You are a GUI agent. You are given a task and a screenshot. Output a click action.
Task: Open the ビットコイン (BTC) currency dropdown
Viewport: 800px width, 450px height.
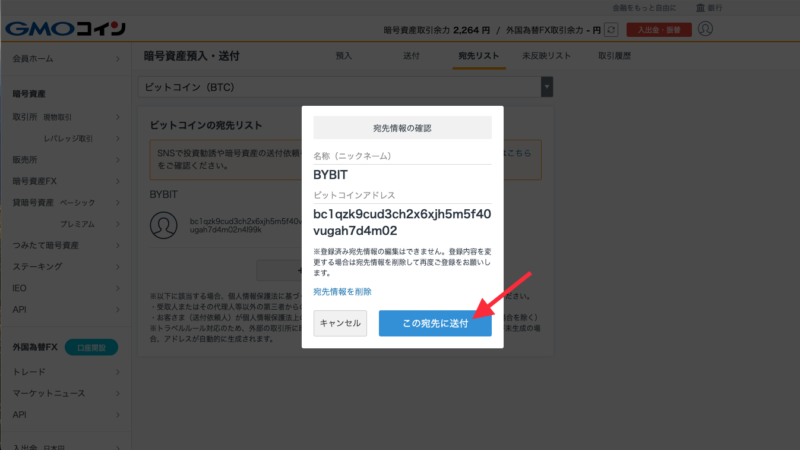click(x=345, y=87)
